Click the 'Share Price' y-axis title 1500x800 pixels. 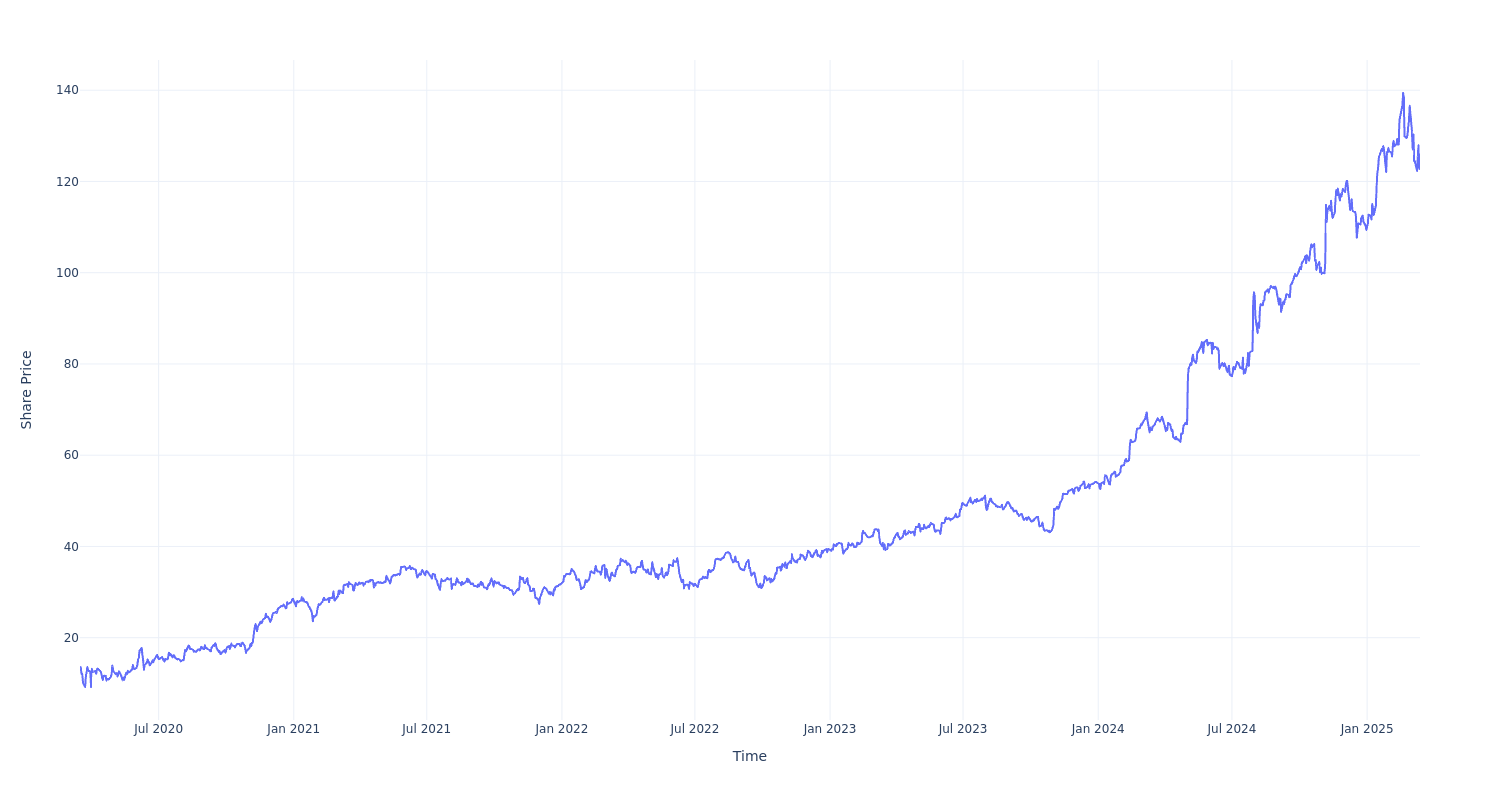coord(27,390)
